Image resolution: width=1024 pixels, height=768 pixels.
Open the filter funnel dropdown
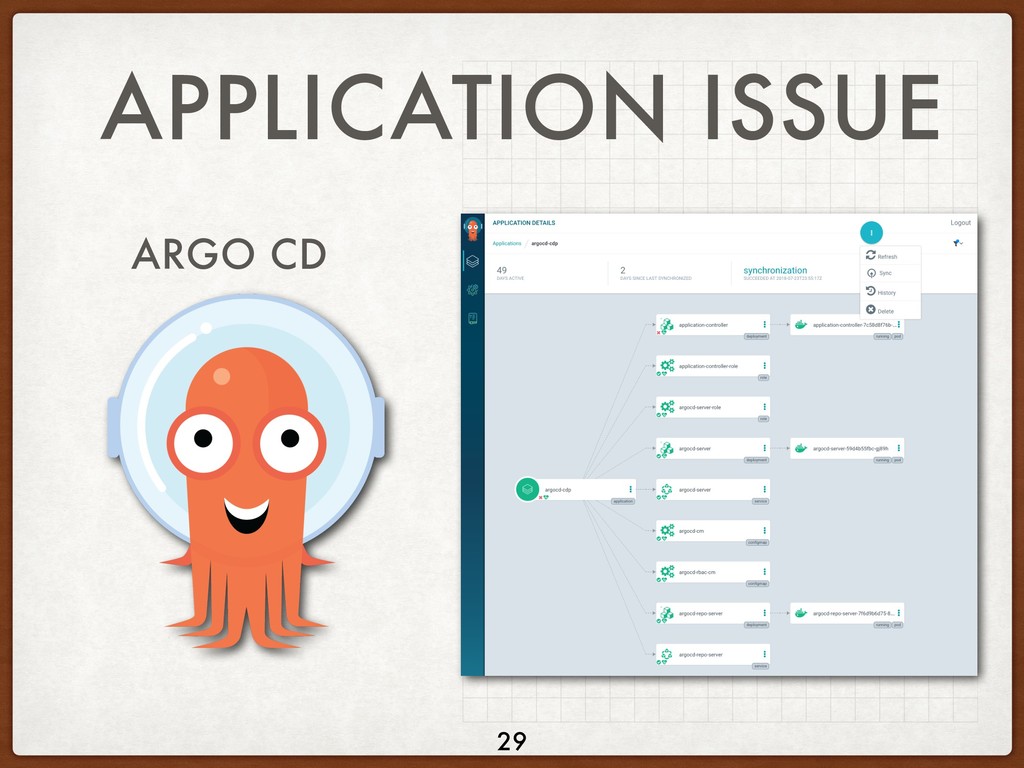coord(958,243)
